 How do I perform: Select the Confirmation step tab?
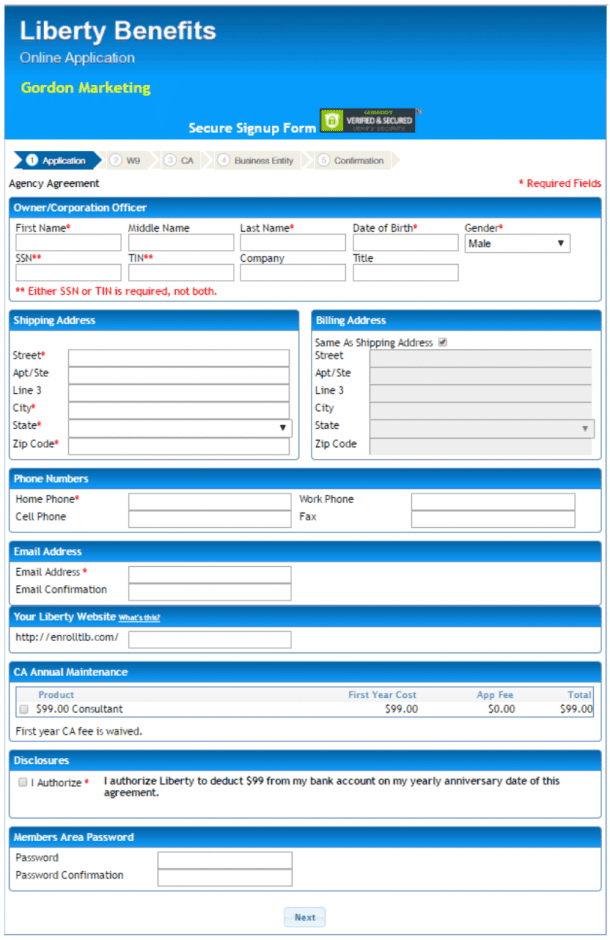353,160
